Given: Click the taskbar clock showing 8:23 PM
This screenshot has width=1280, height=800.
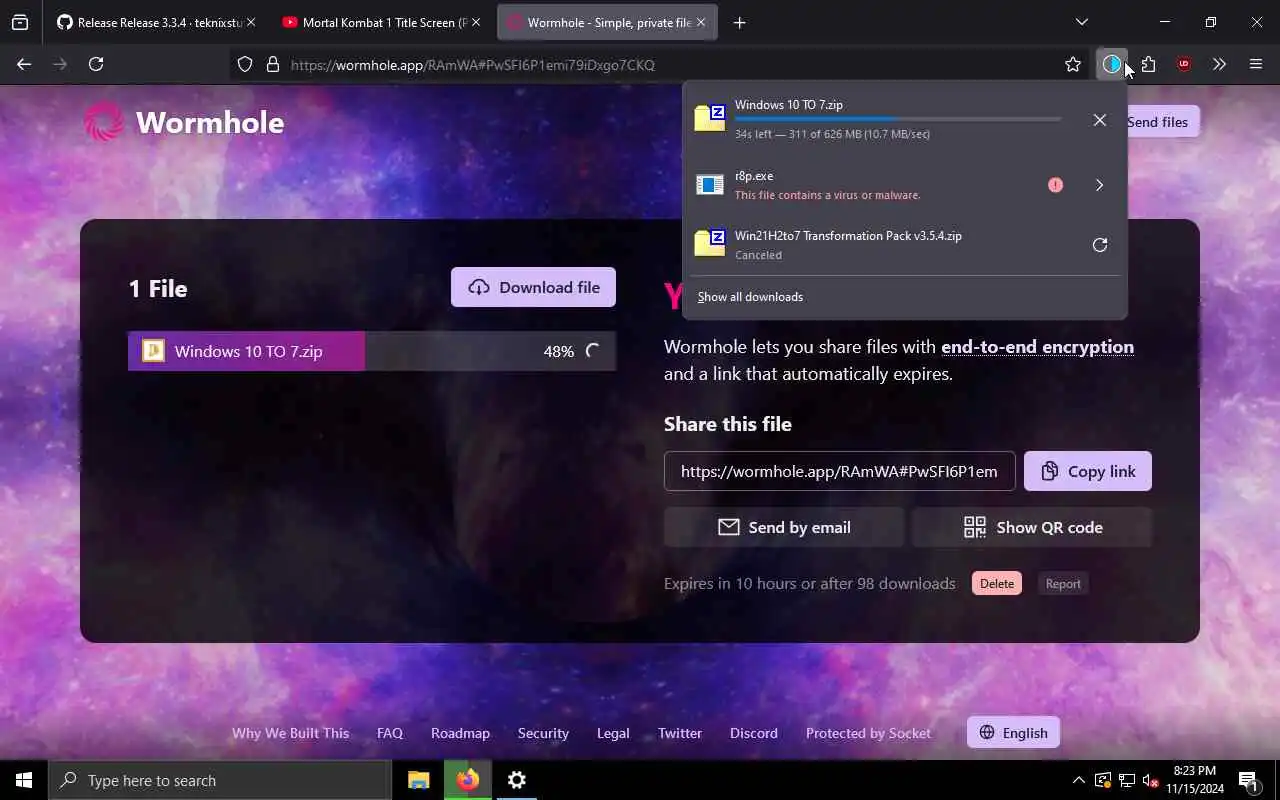Looking at the screenshot, I should 1194,780.
